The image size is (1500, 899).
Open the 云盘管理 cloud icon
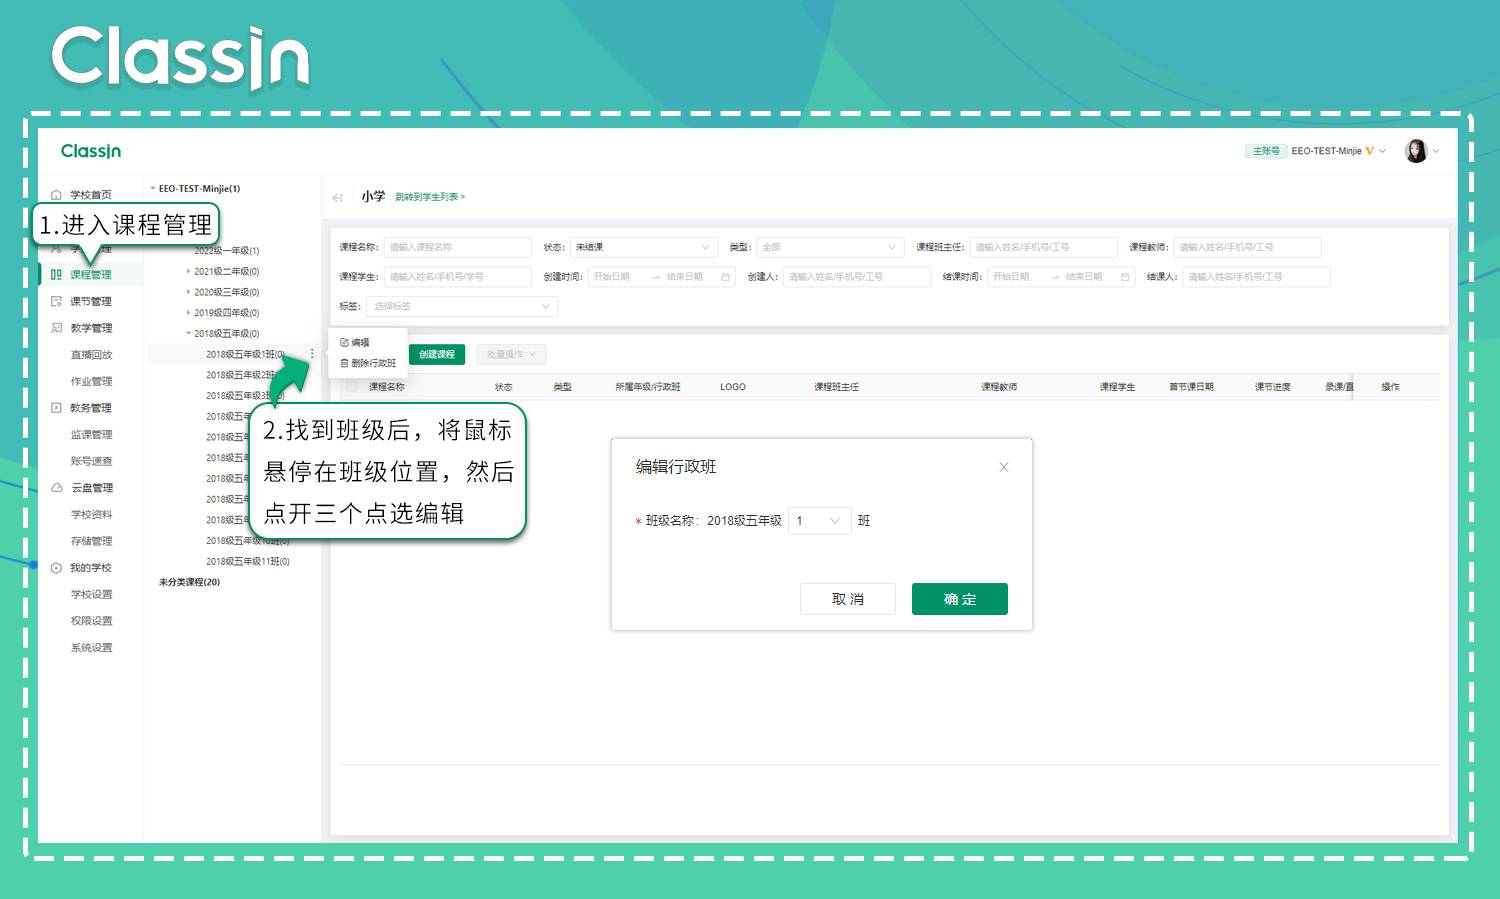point(57,488)
